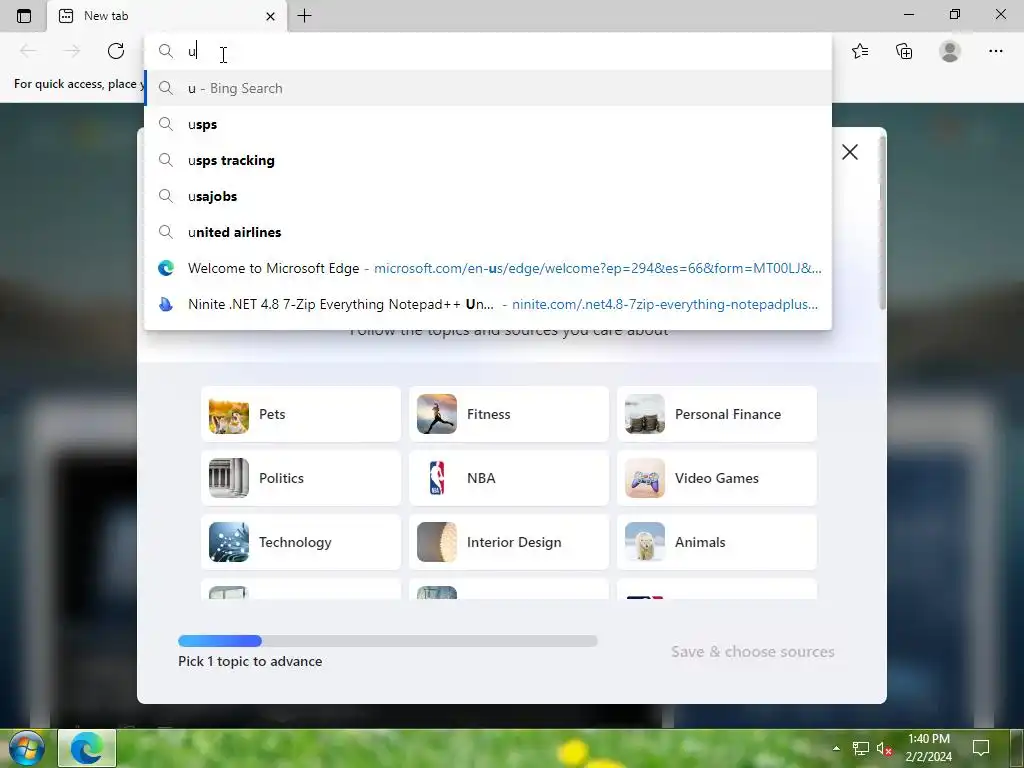Choose the 'united airlines' suggestion

point(488,232)
